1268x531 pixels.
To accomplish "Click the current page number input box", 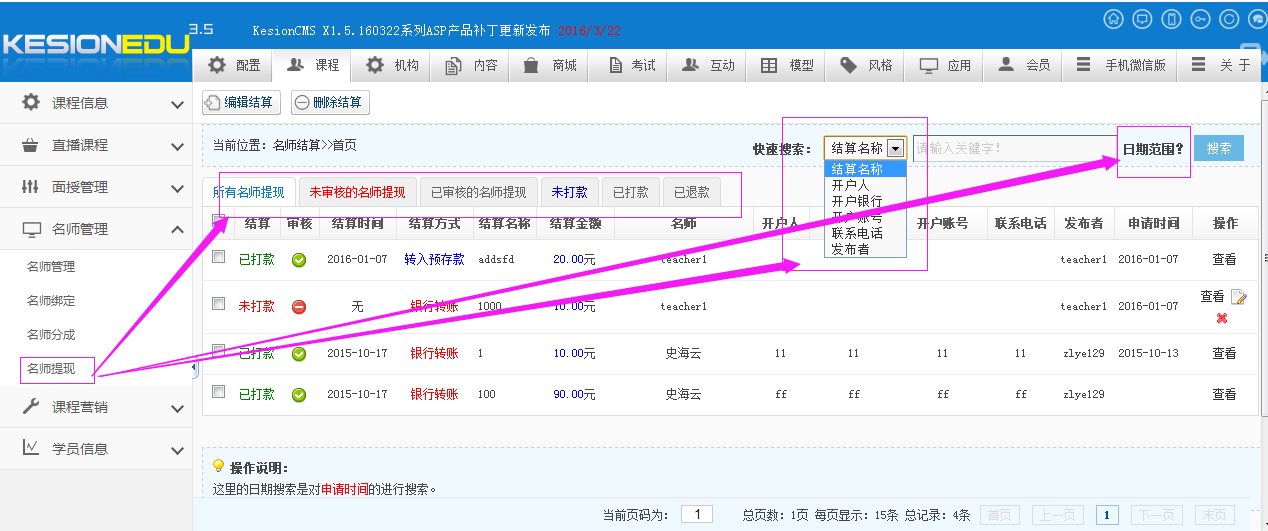I will tap(696, 514).
